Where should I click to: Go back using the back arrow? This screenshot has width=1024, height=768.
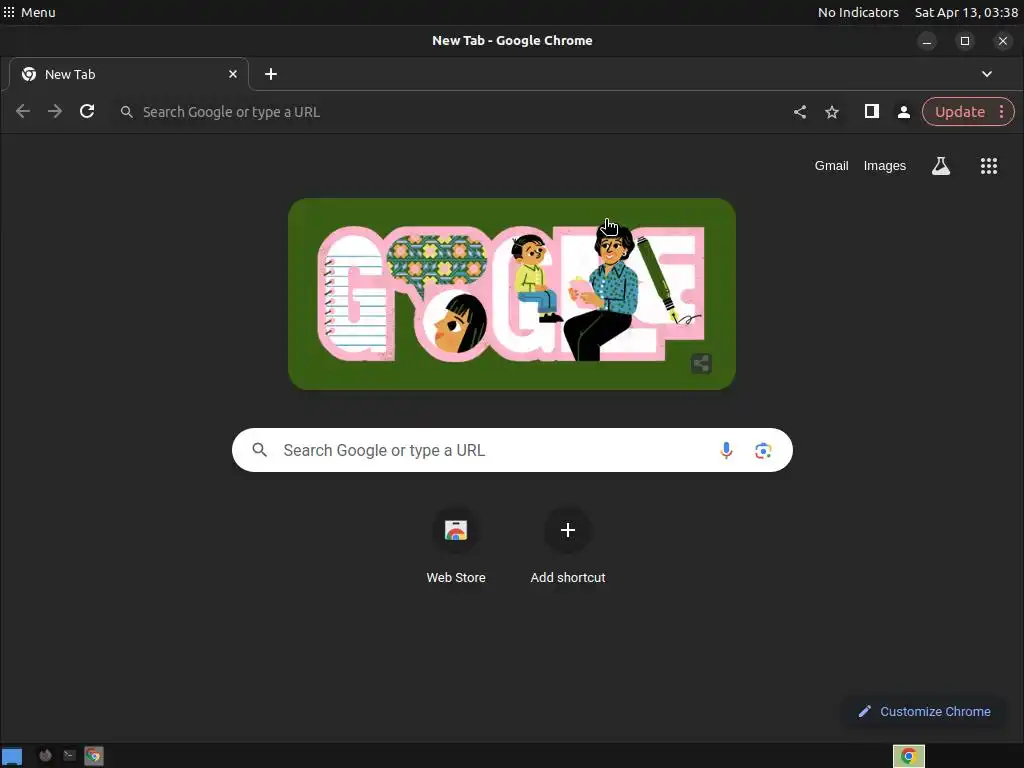pos(23,112)
